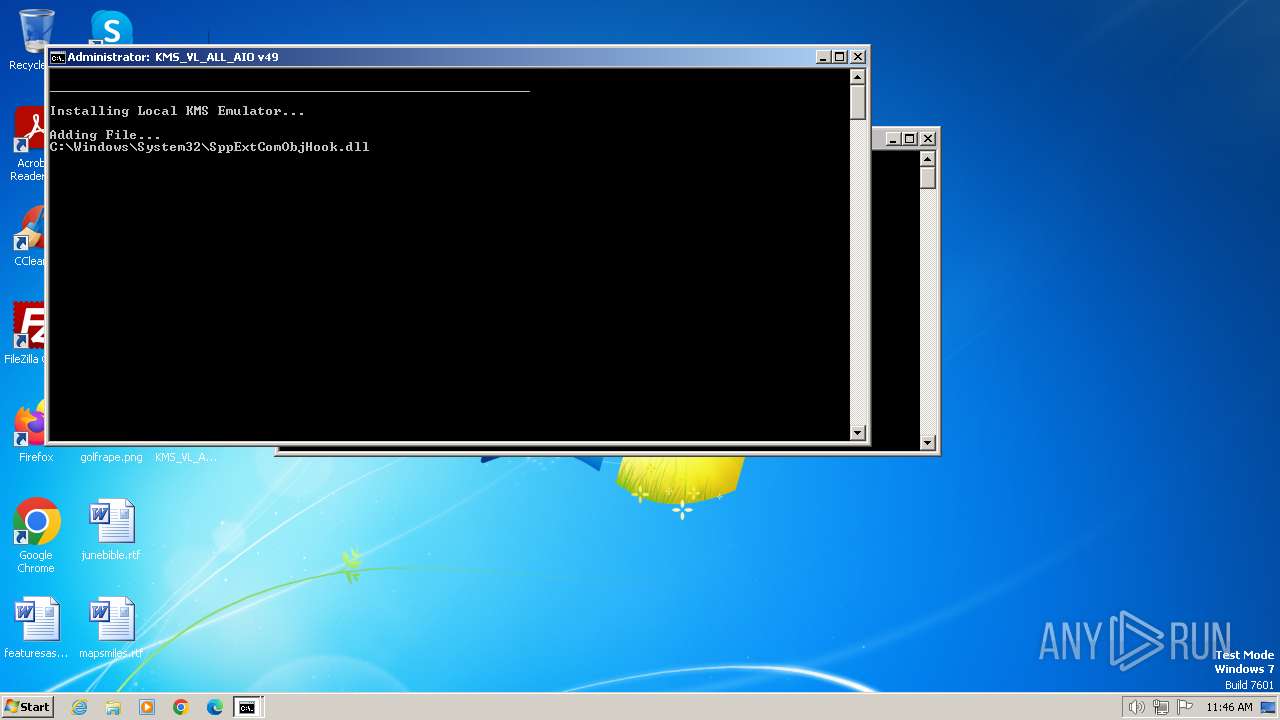
Task: Open Windows Explorer from the taskbar
Action: (x=113, y=707)
